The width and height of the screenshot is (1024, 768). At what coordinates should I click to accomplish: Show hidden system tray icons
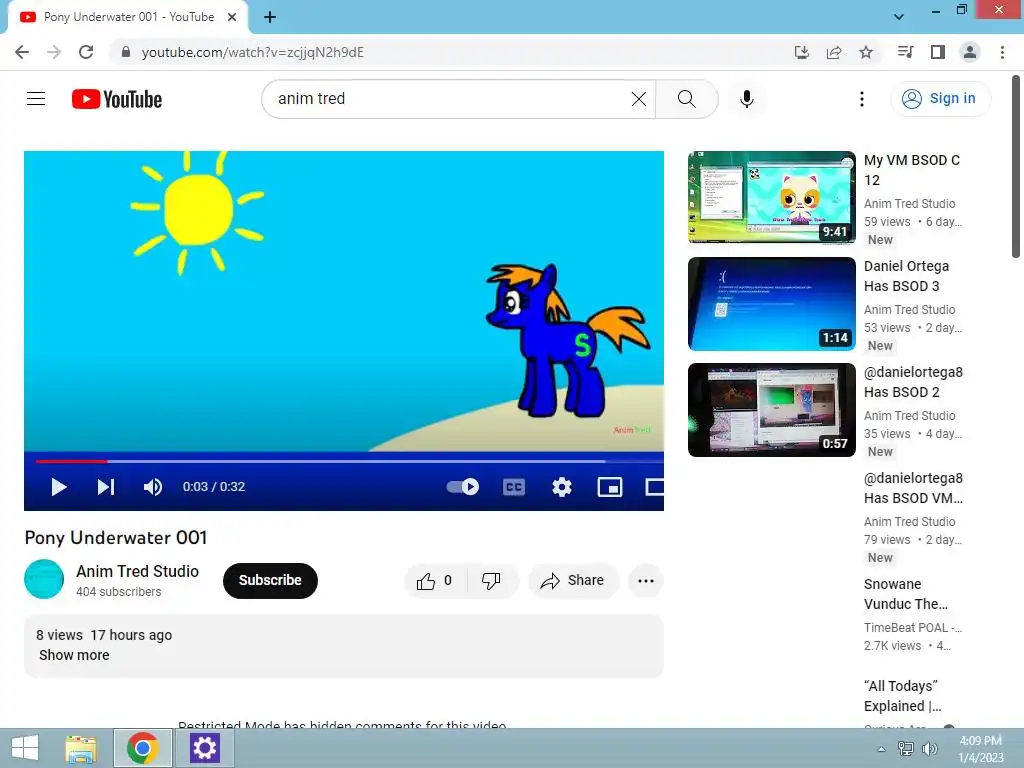pos(881,749)
